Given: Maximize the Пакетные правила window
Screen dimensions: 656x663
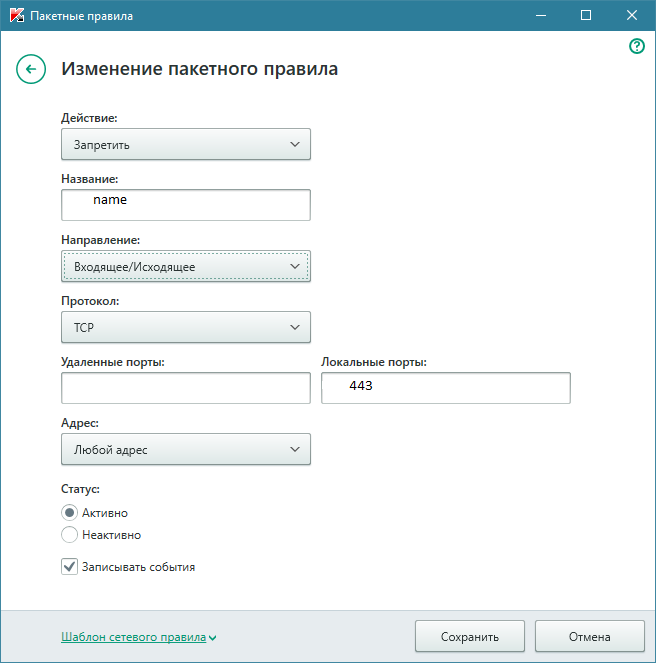Looking at the screenshot, I should pyautogui.click(x=586, y=16).
